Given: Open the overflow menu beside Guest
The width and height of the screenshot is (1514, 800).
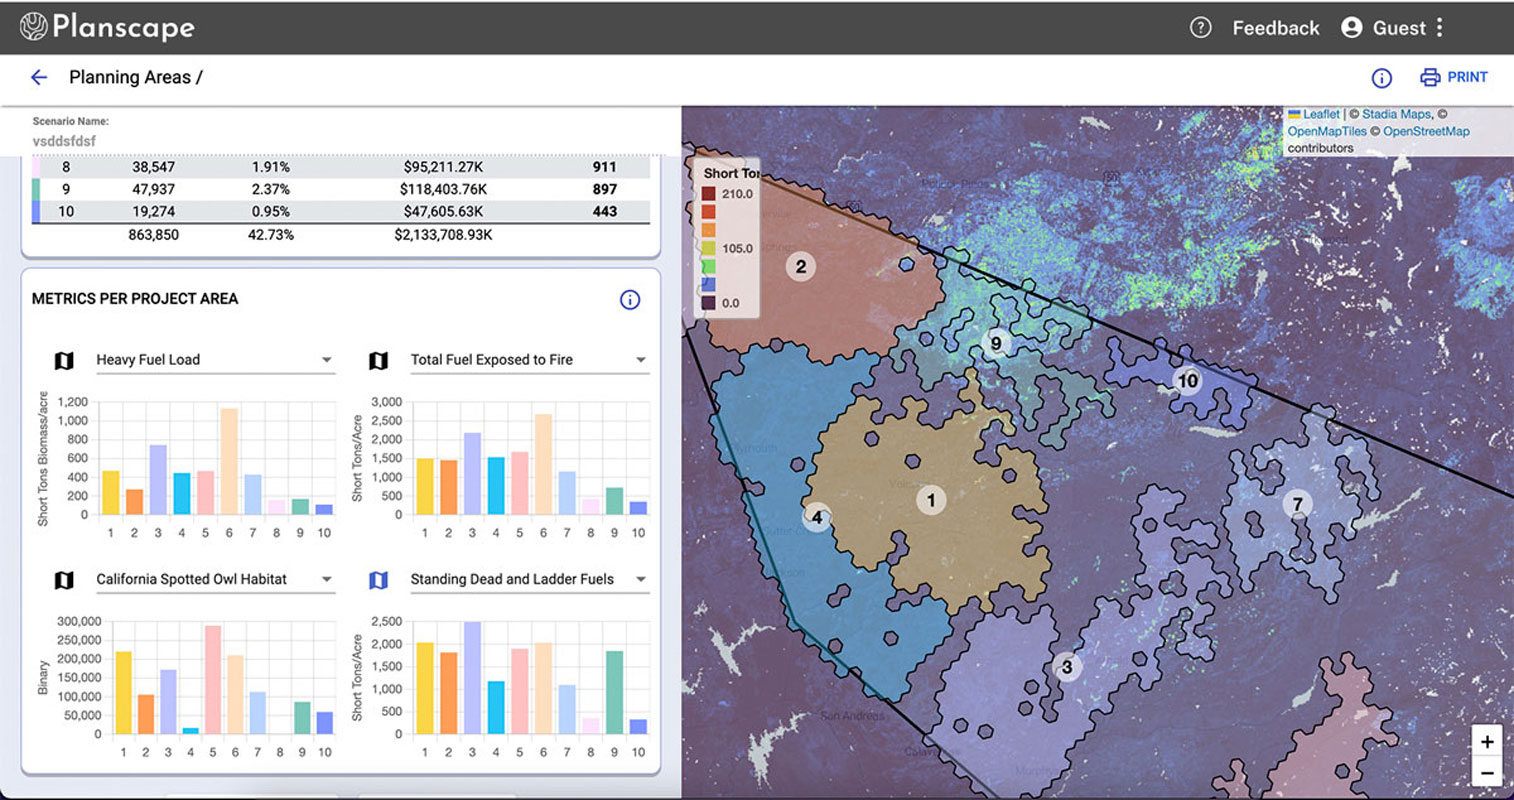Looking at the screenshot, I should point(1438,27).
